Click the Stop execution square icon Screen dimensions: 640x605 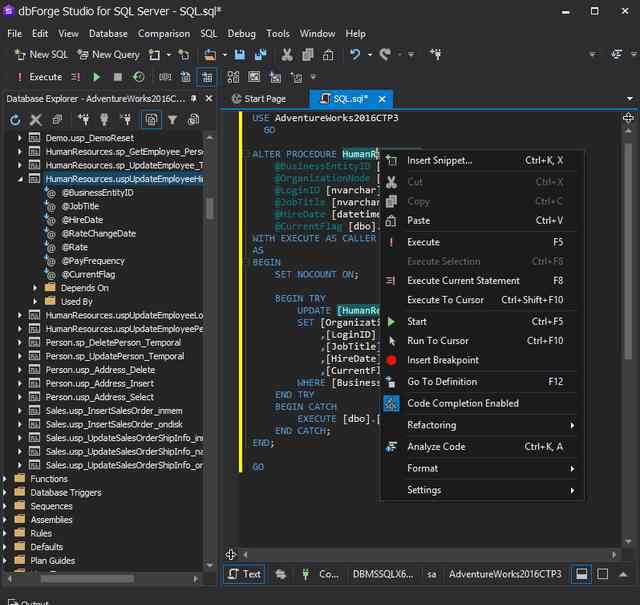point(118,77)
